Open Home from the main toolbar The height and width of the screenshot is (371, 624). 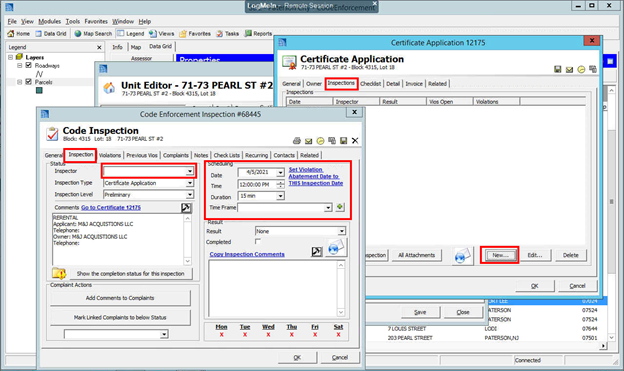(x=18, y=33)
